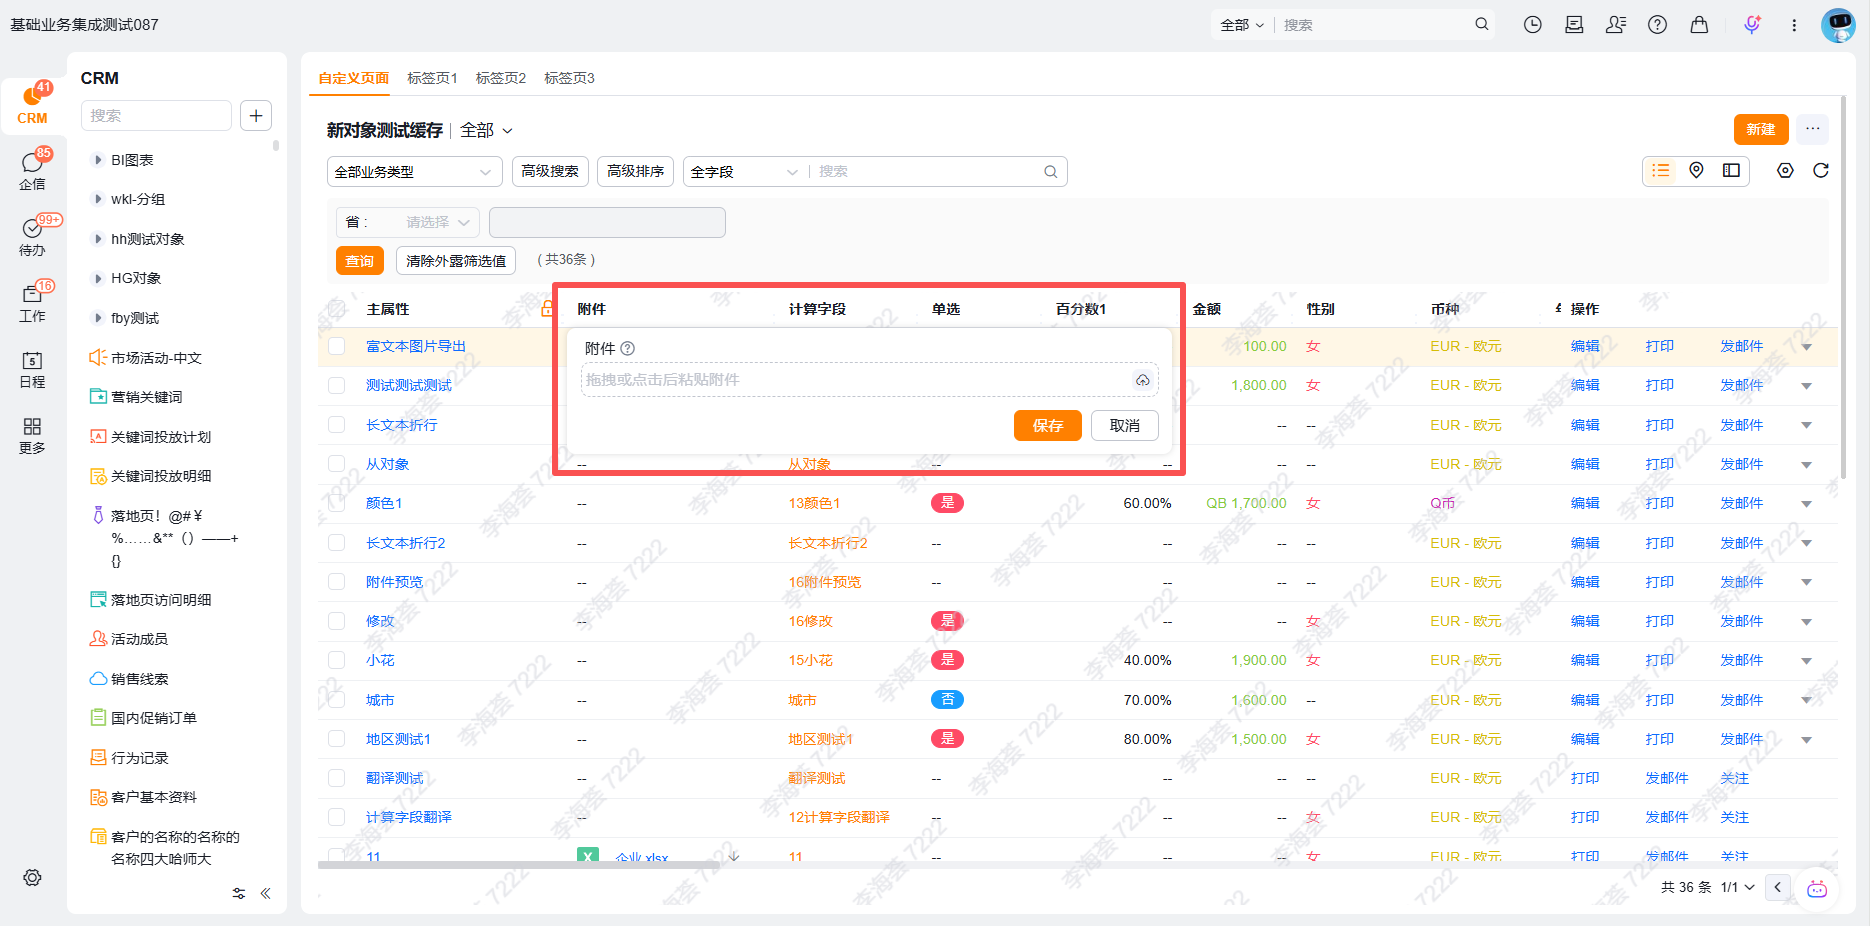Screen dimensions: 1872x926
Task: Tick checkbox for 测试测试测试 row
Action: [x=337, y=385]
